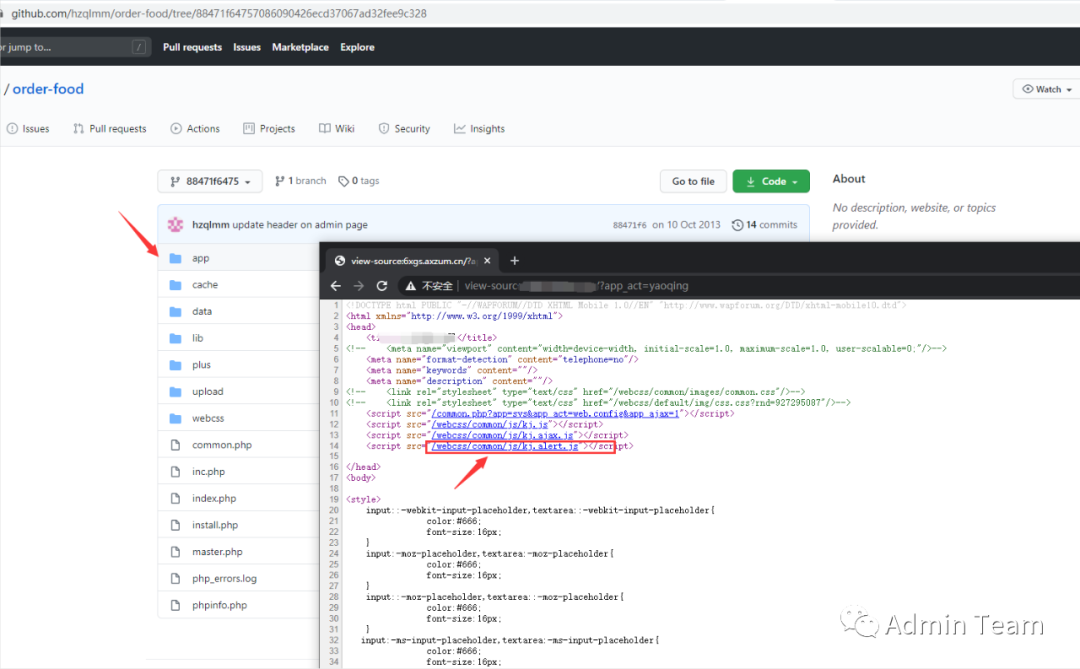
Task: Click the not-secure warning icon
Action: 411,286
